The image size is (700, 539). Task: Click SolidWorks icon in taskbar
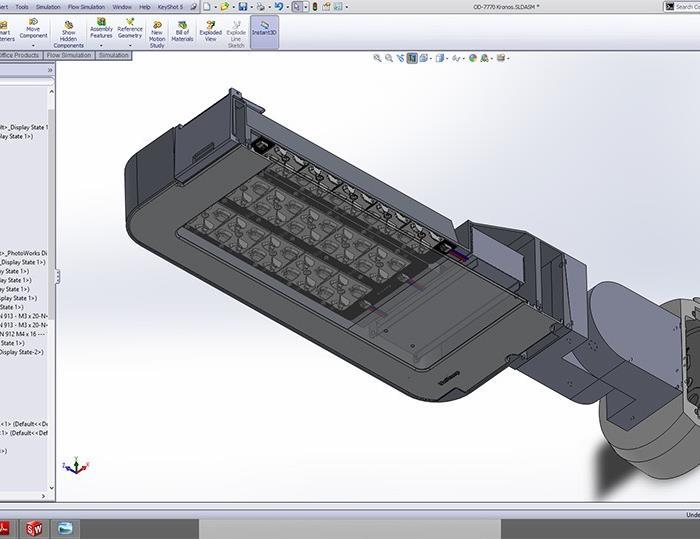tap(34, 529)
